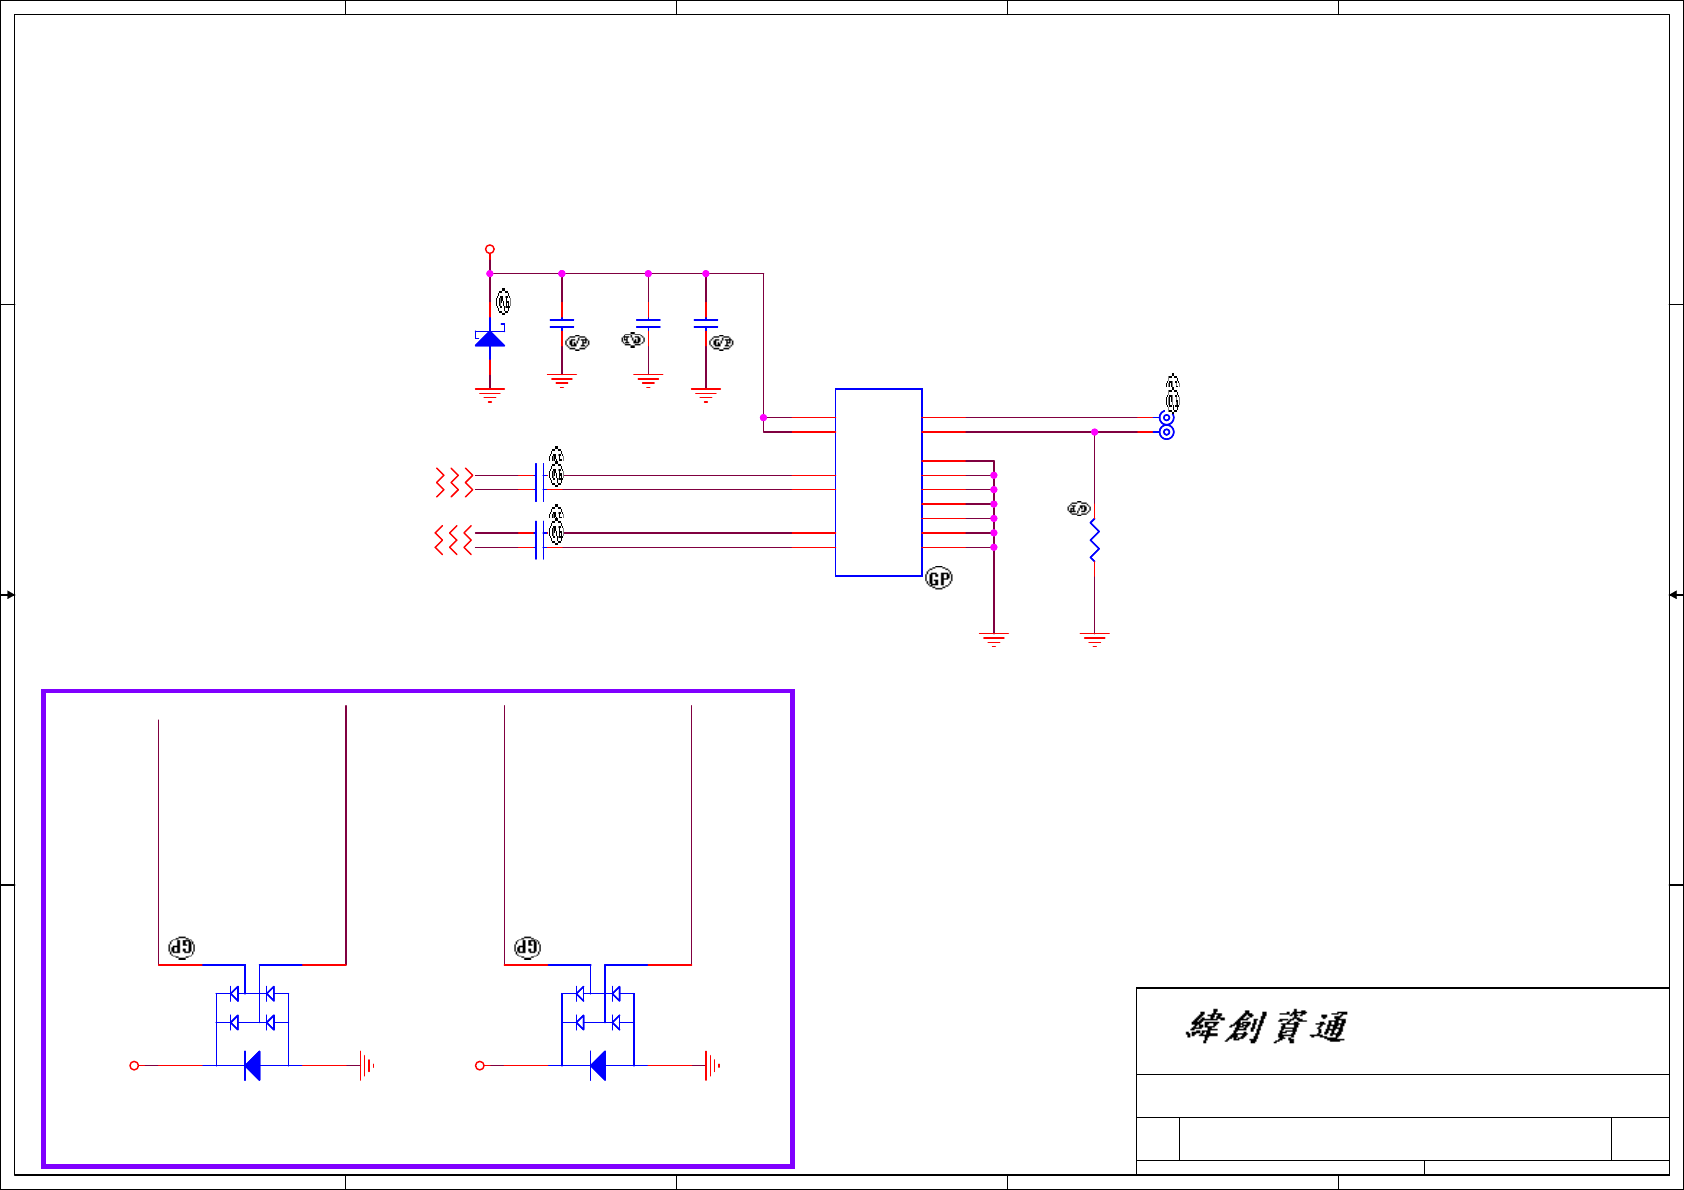Select the large left diode in purple box
The width and height of the screenshot is (1684, 1190).
(x=252, y=1066)
